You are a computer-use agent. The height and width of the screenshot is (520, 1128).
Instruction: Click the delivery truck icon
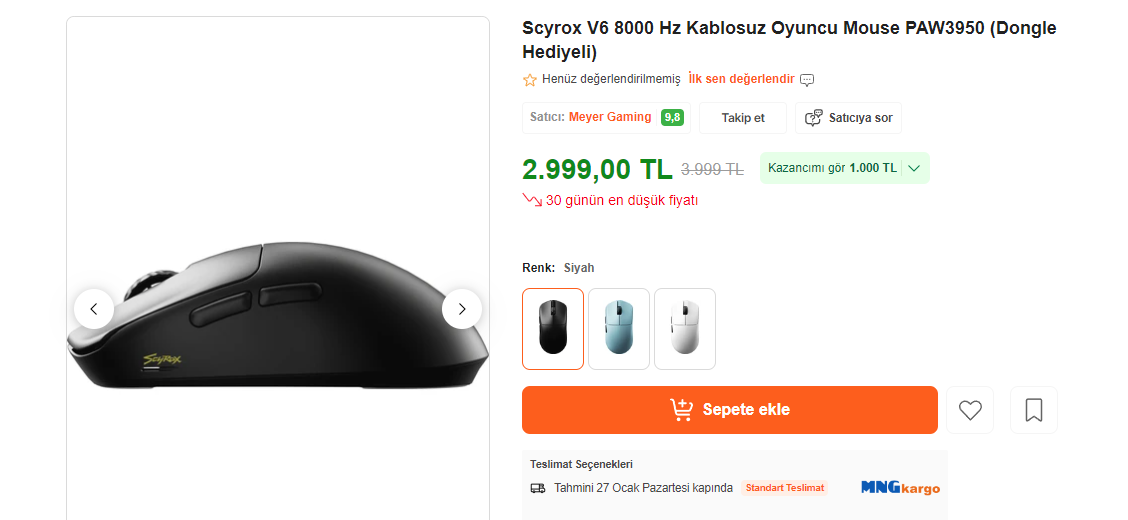pyautogui.click(x=538, y=488)
